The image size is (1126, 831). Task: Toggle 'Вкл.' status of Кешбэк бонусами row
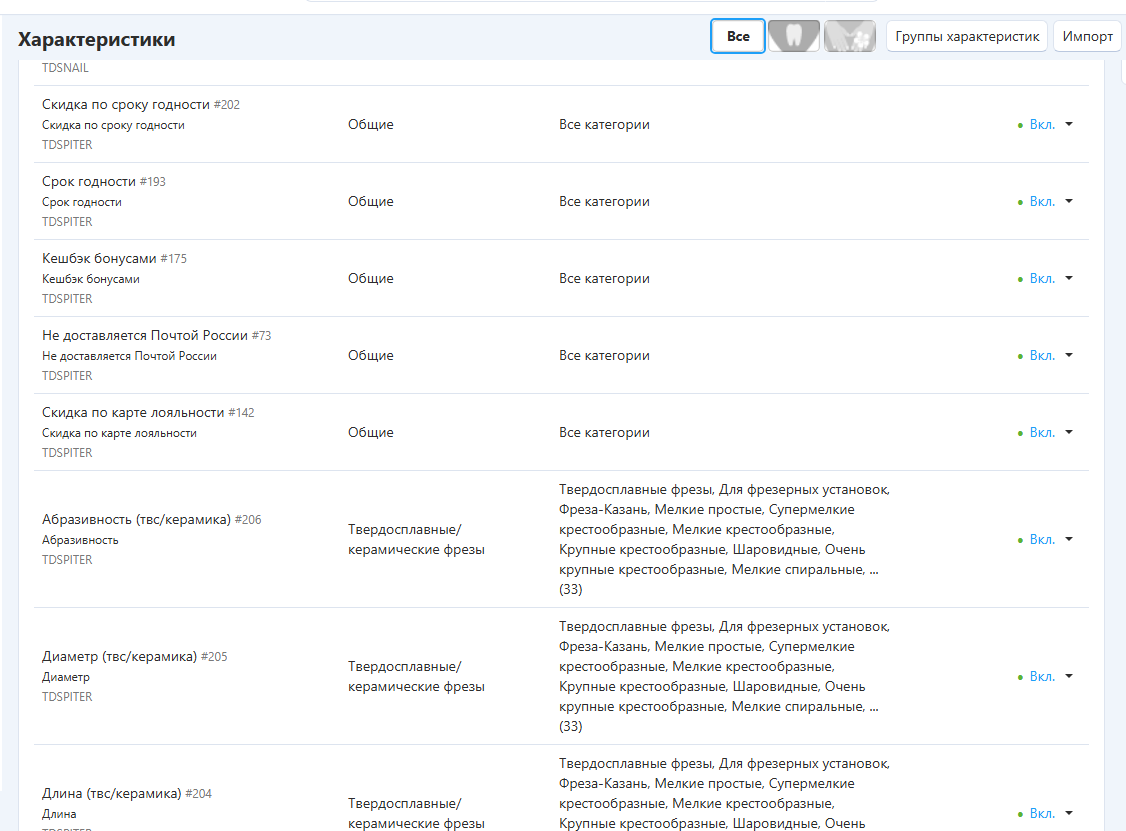[x=1042, y=279]
